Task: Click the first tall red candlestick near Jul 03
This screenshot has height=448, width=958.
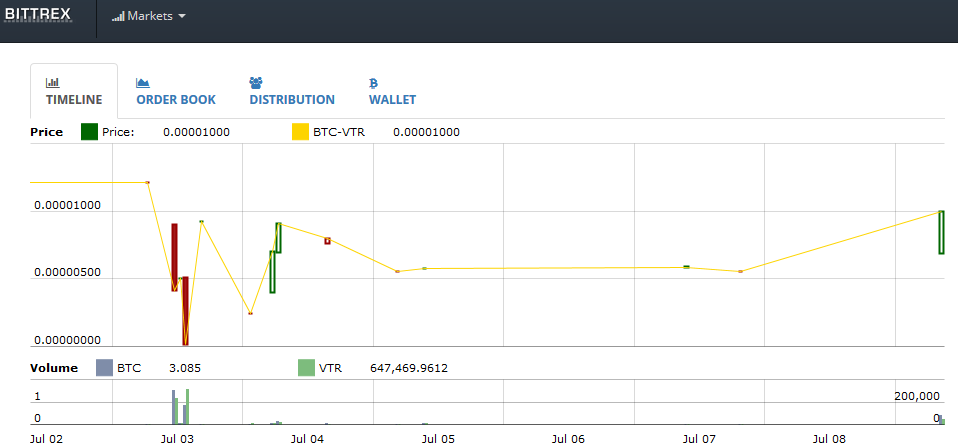Action: click(x=174, y=257)
